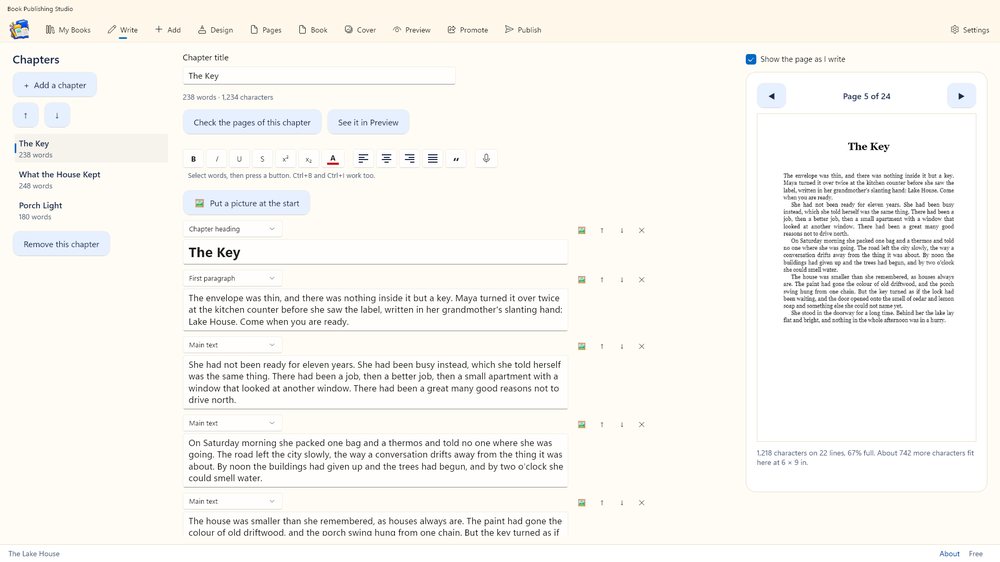Viewport: 1000px width, 562px height.
Task: Click 'Add a chapter' button
Action: (x=55, y=85)
